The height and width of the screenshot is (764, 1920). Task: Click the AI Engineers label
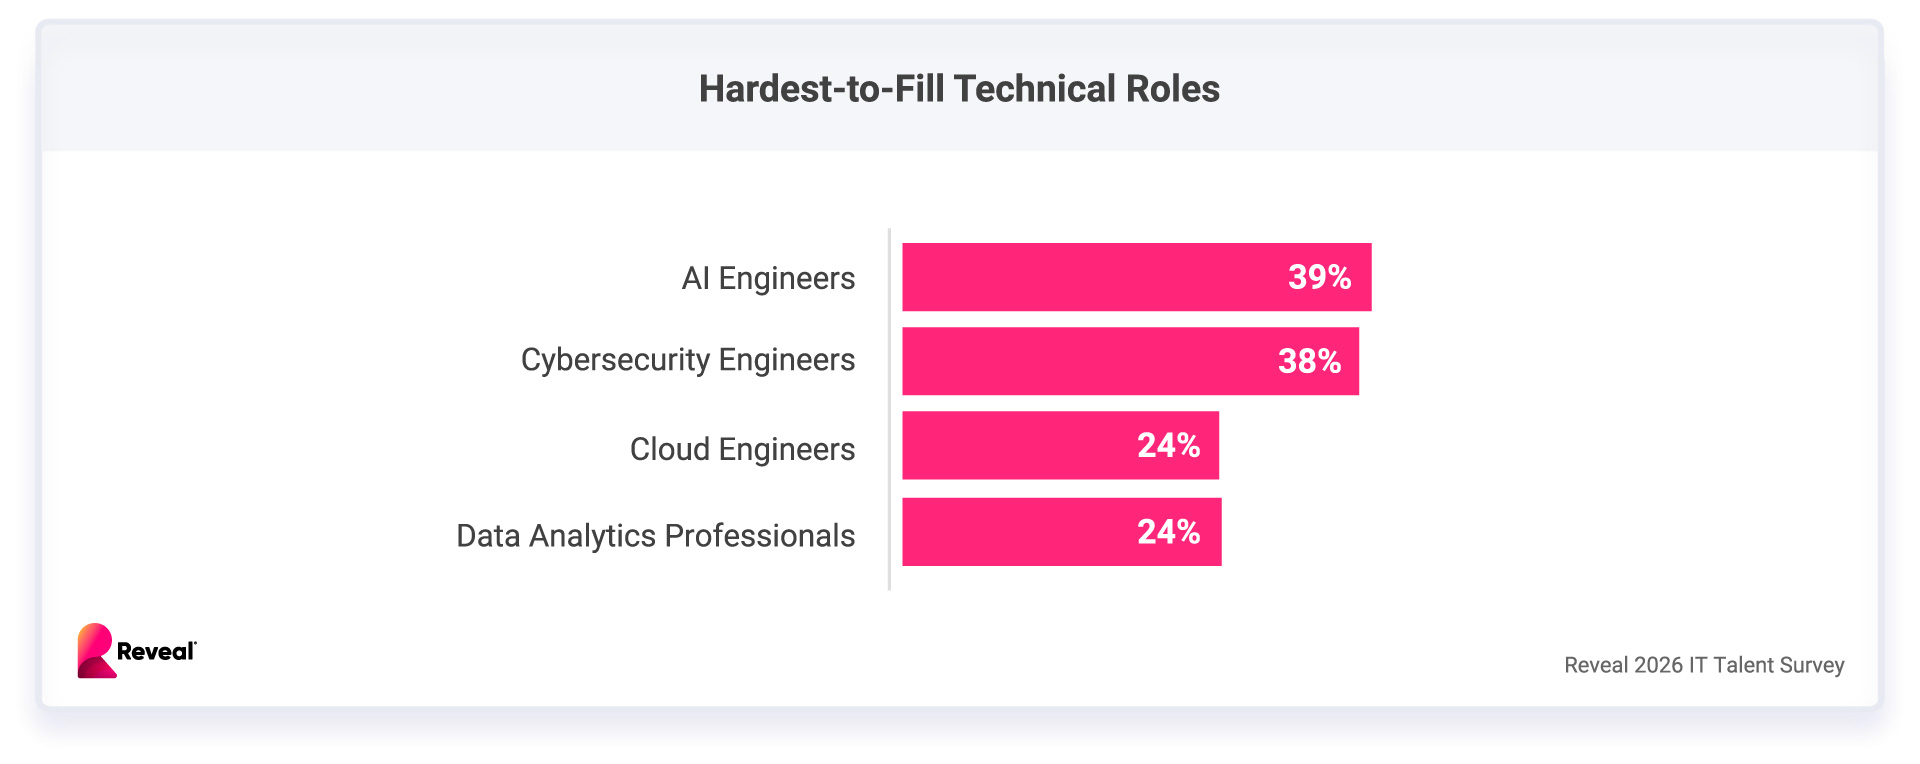[768, 278]
